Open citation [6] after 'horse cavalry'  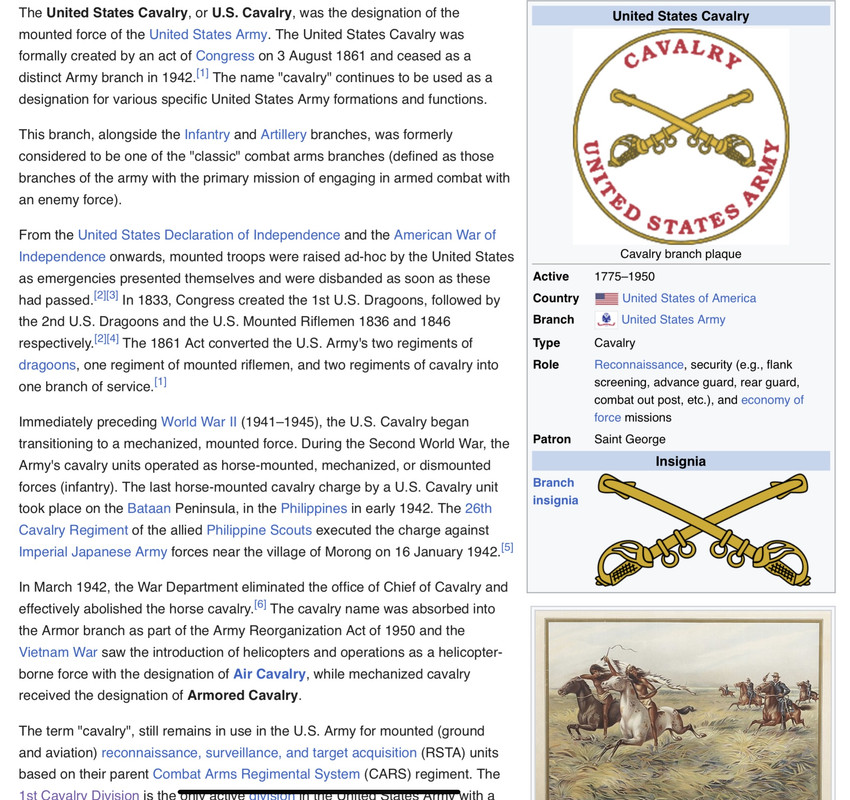tap(260, 604)
